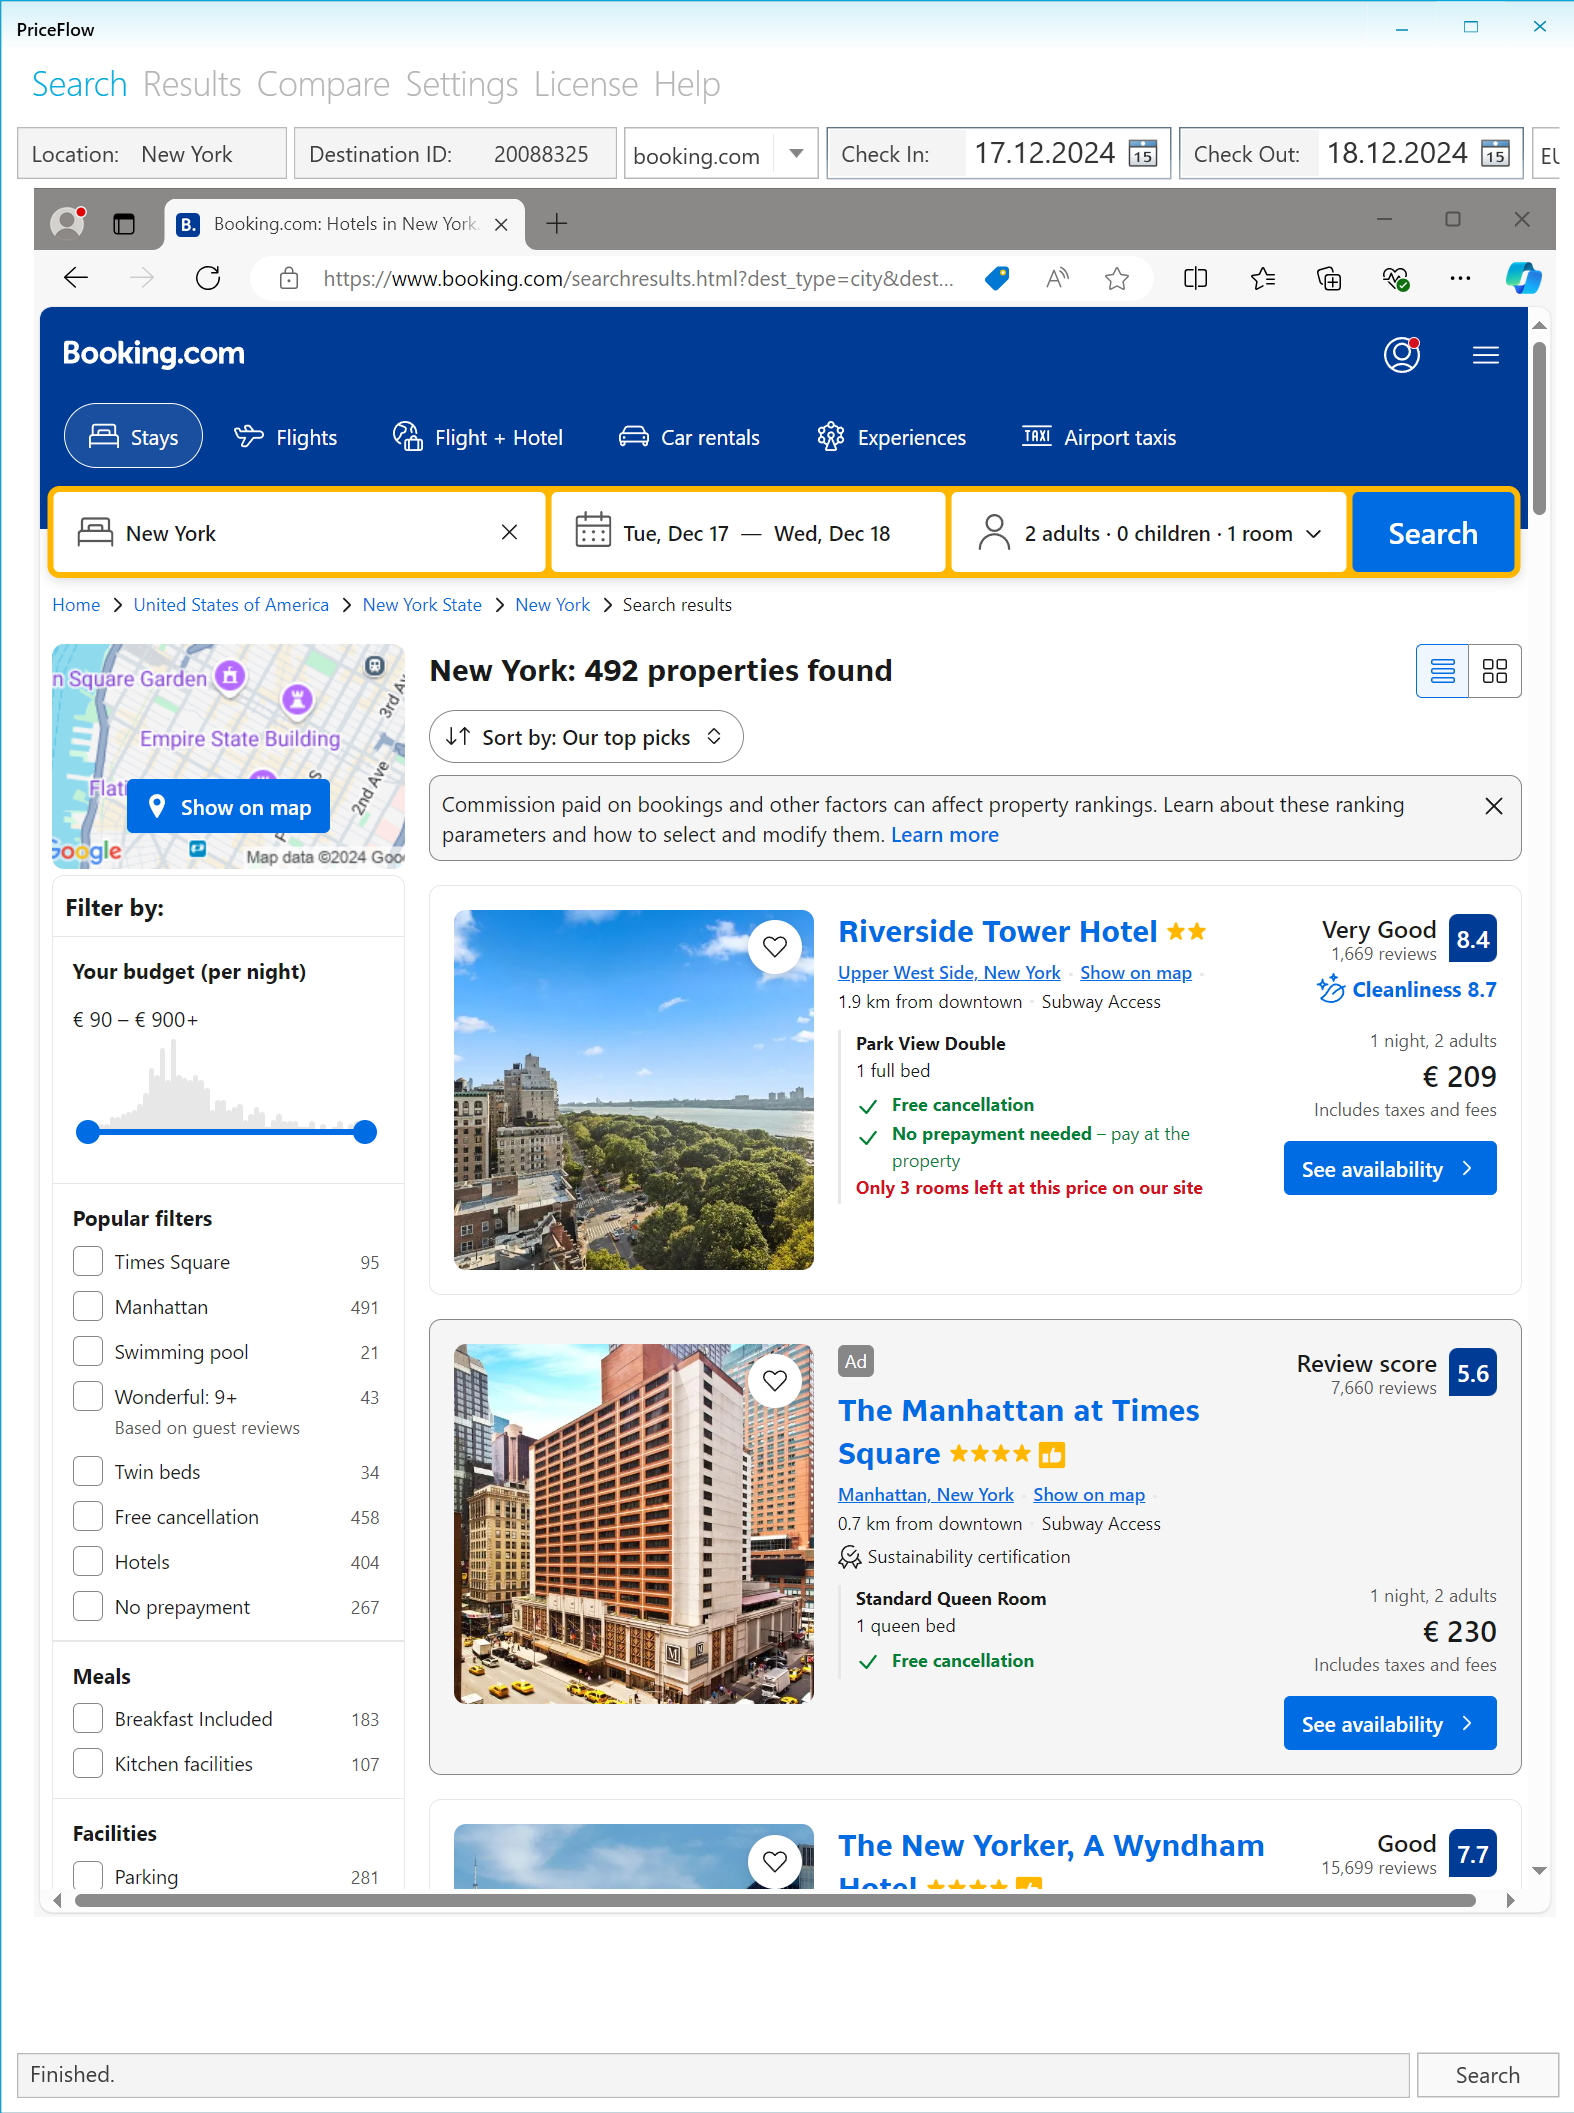This screenshot has height=2113, width=1574.
Task: Click the browser back arrow
Action: pyautogui.click(x=76, y=278)
